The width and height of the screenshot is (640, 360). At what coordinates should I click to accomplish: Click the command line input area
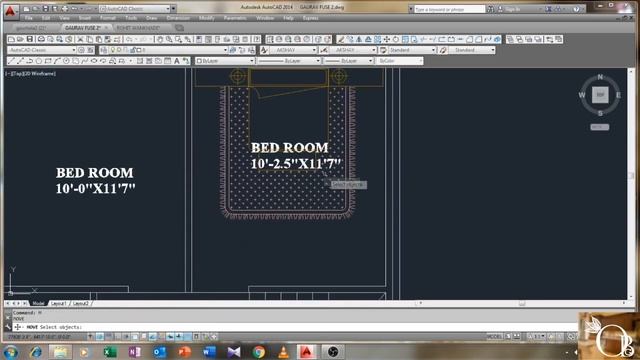point(294,327)
